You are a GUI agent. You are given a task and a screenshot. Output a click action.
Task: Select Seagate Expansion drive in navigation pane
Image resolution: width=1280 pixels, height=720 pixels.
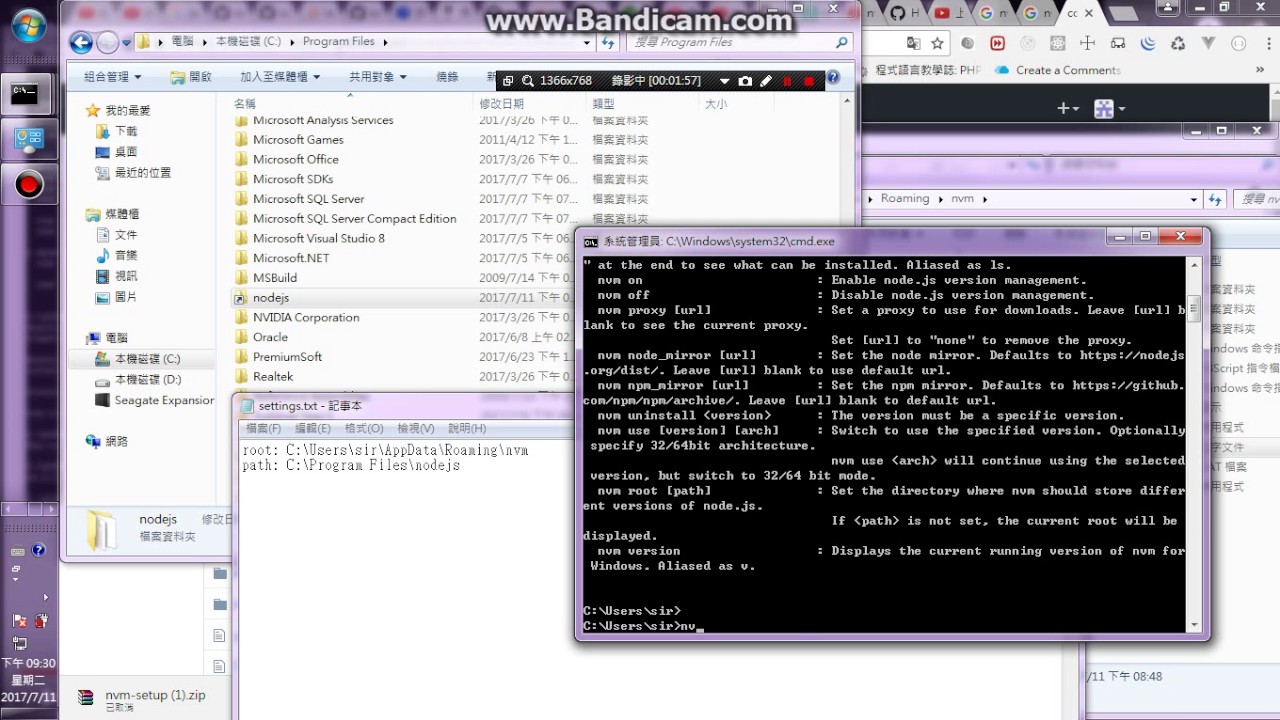(x=164, y=401)
